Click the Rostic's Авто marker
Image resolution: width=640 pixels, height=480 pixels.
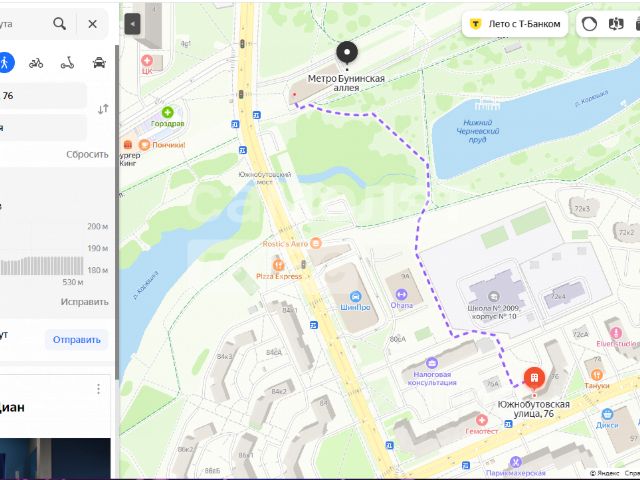316,243
